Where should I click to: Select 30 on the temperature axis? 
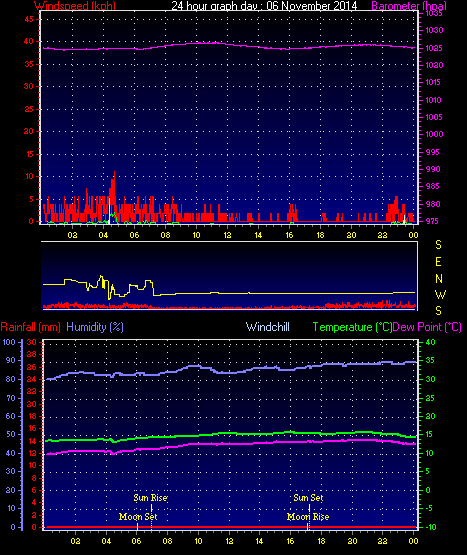click(430, 379)
